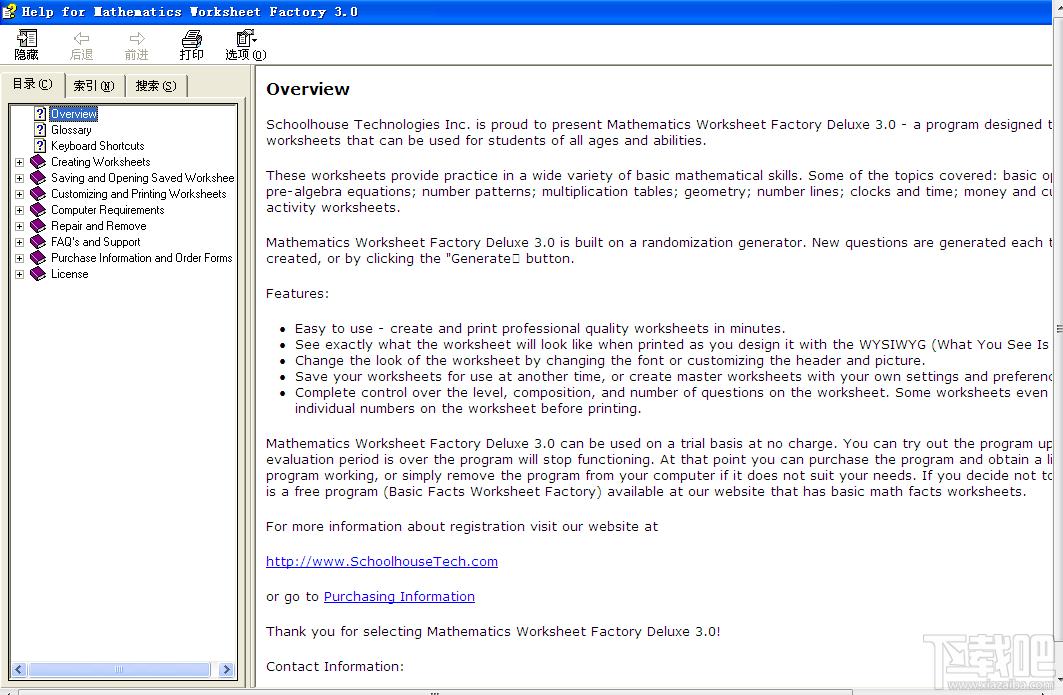Viewport: 1063px width, 695px height.
Task: Click the Keyboard Shortcuts page icon
Action: pyautogui.click(x=40, y=146)
